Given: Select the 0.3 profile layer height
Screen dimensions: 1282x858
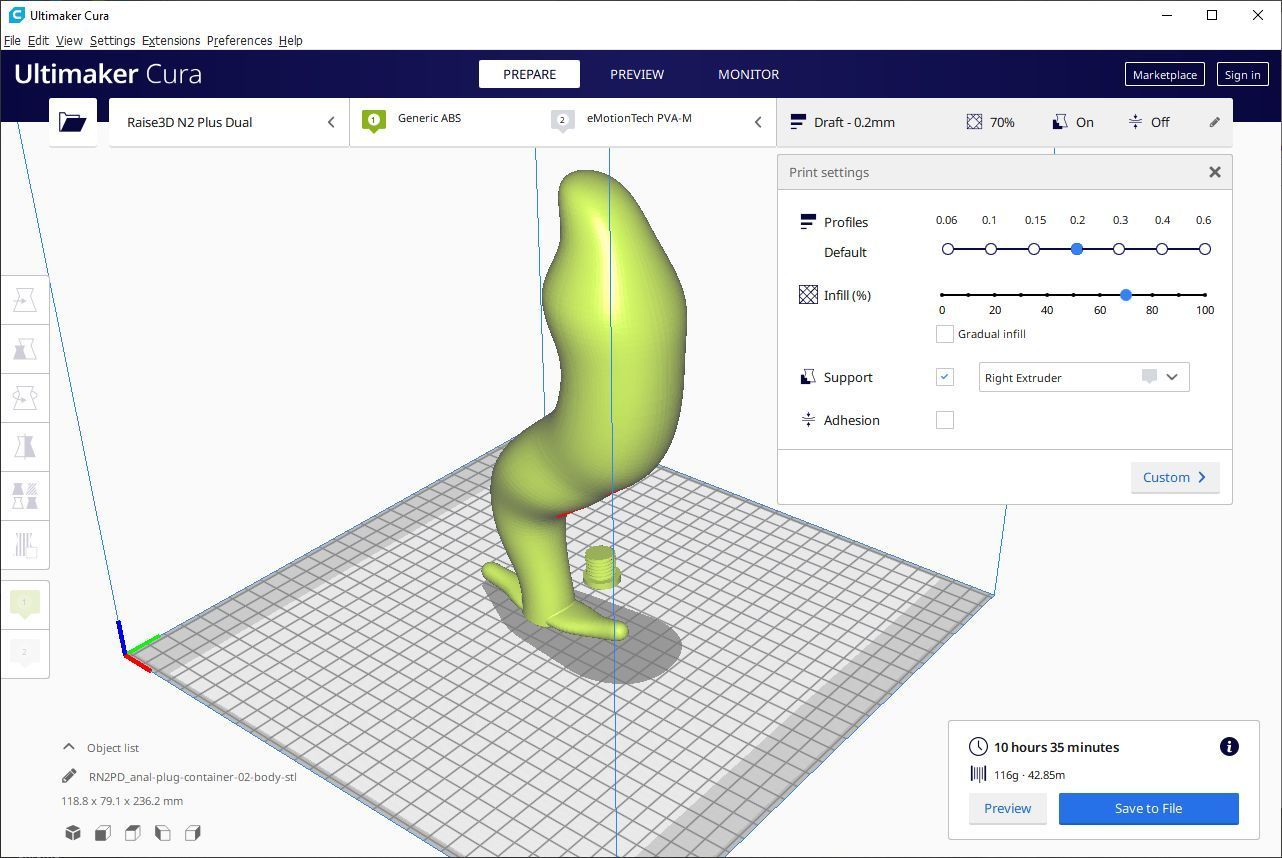Looking at the screenshot, I should coord(1119,249).
